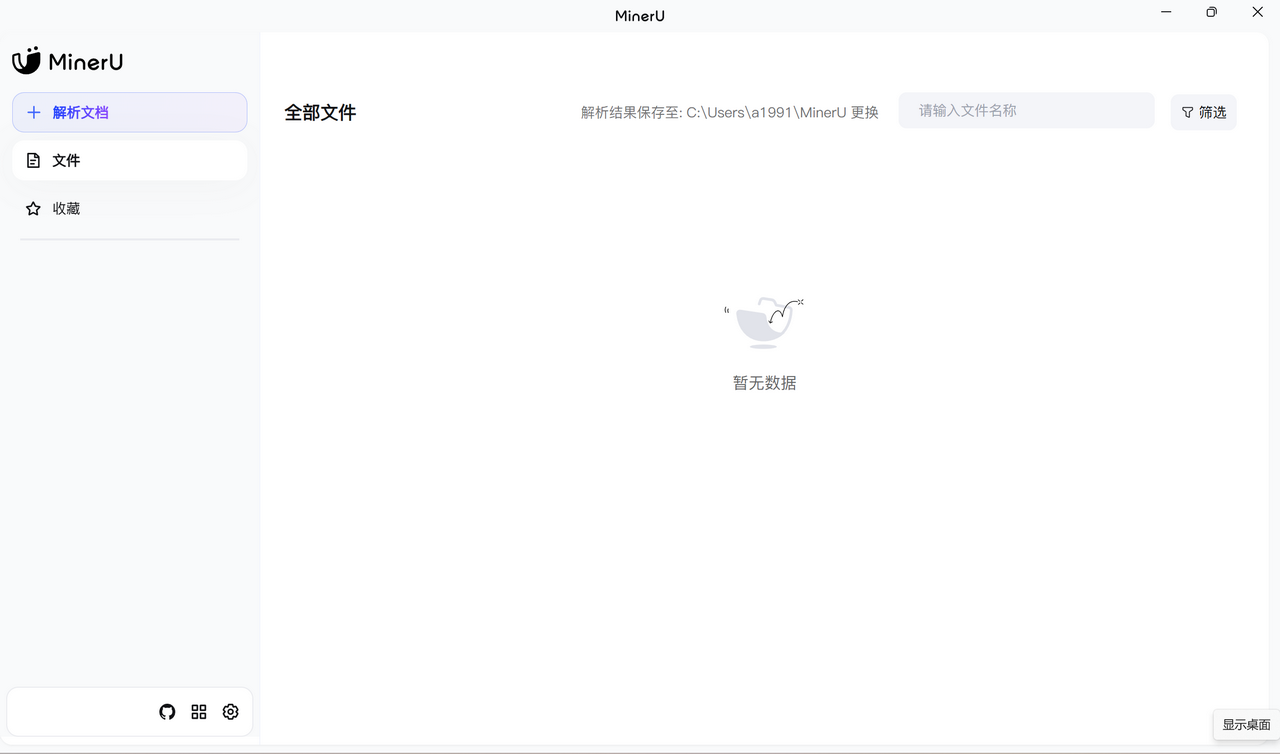This screenshot has width=1280, height=754.
Task: Click the star icon beside 收藏
Action: coord(33,208)
